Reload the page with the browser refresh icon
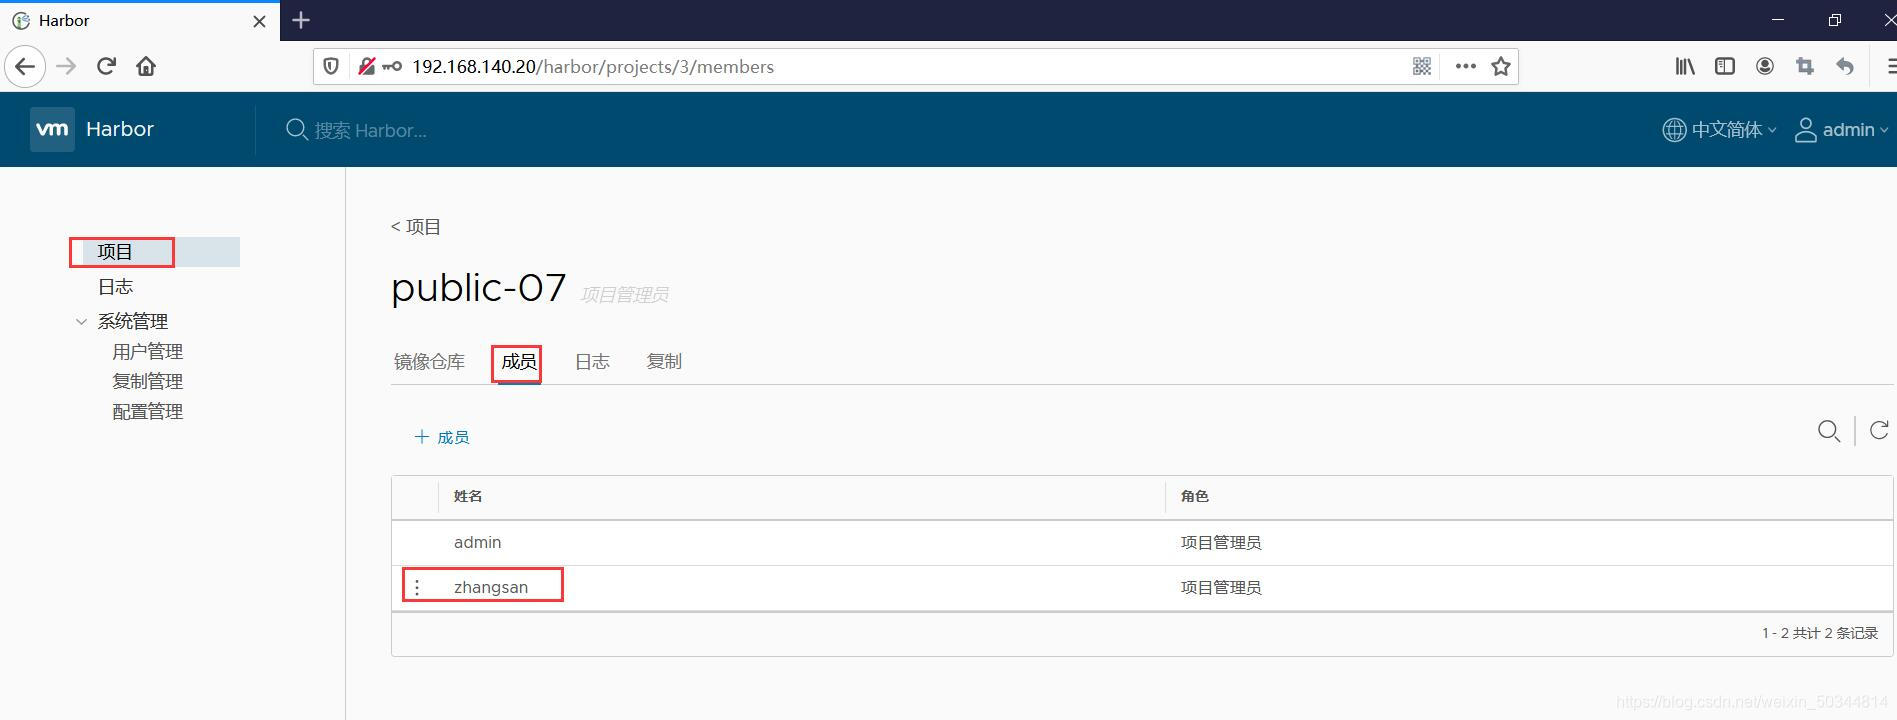Image resolution: width=1897 pixels, height=720 pixels. (x=106, y=67)
